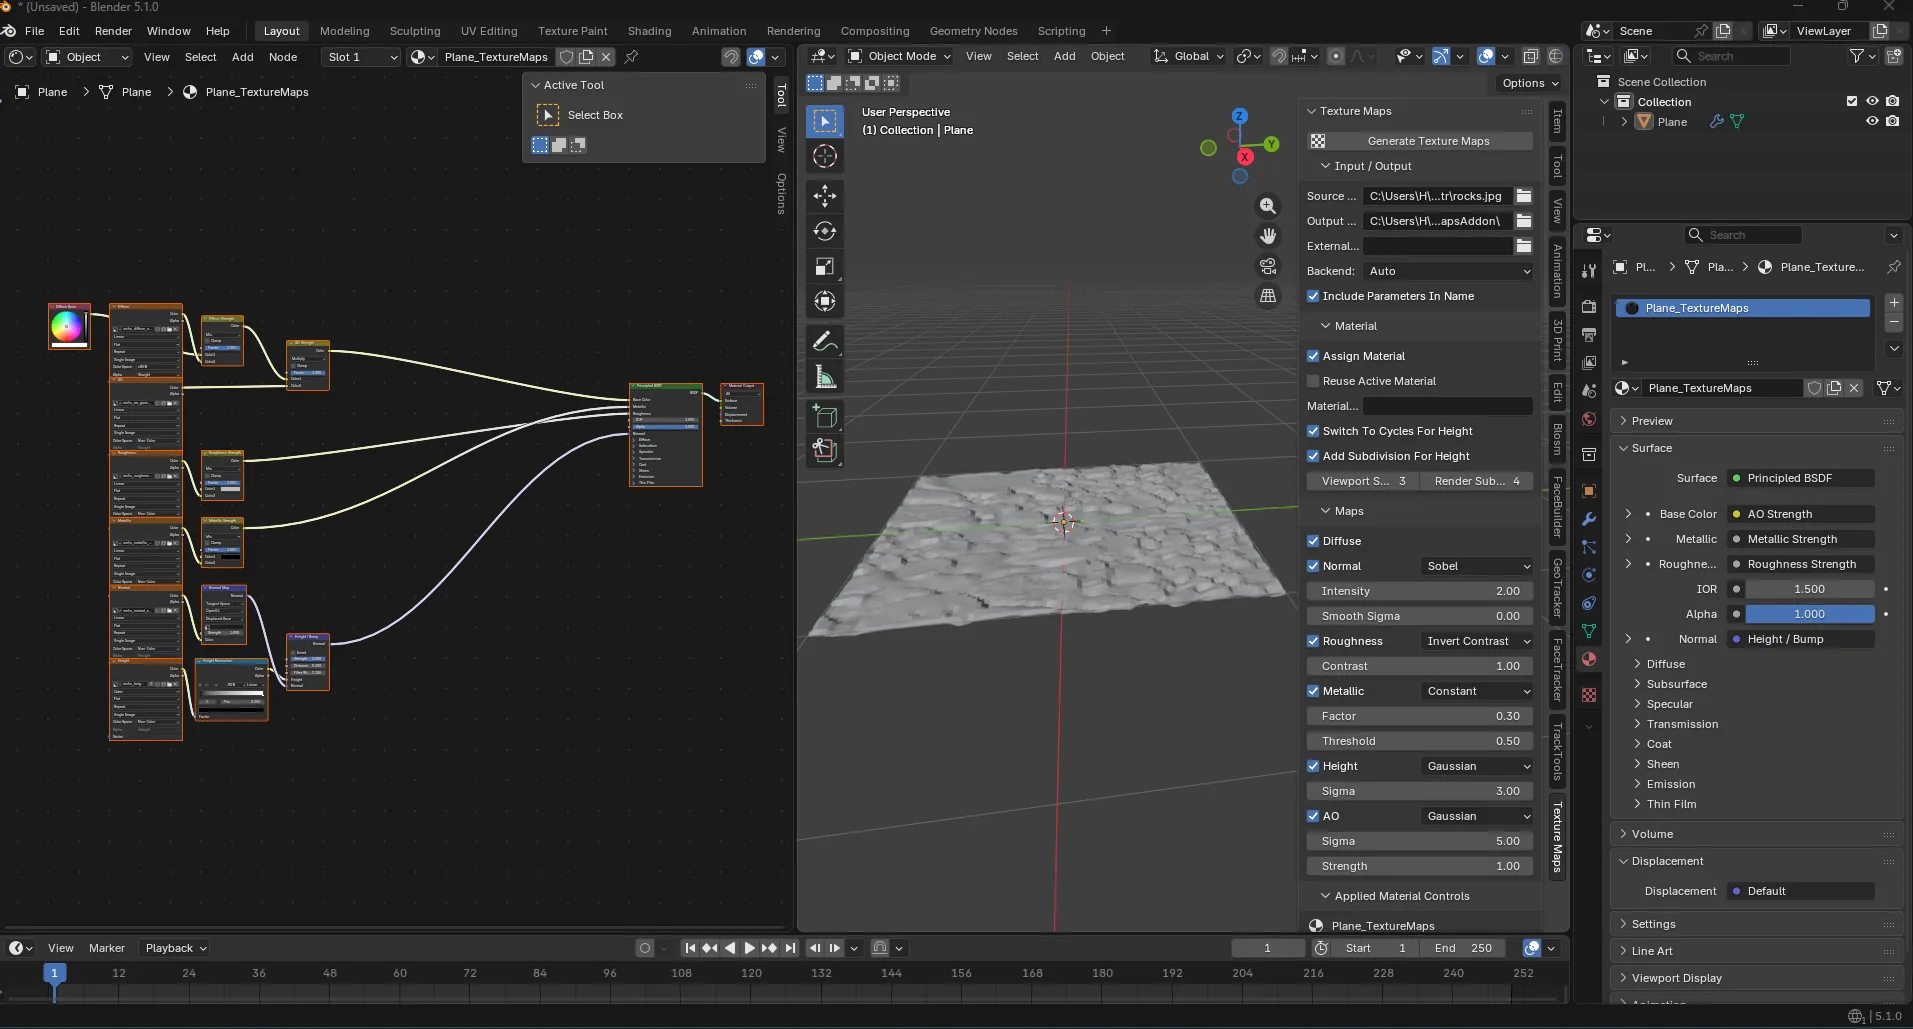Open outliner filter funnel icon
Viewport: 1913px width, 1029px height.
[x=1857, y=56]
